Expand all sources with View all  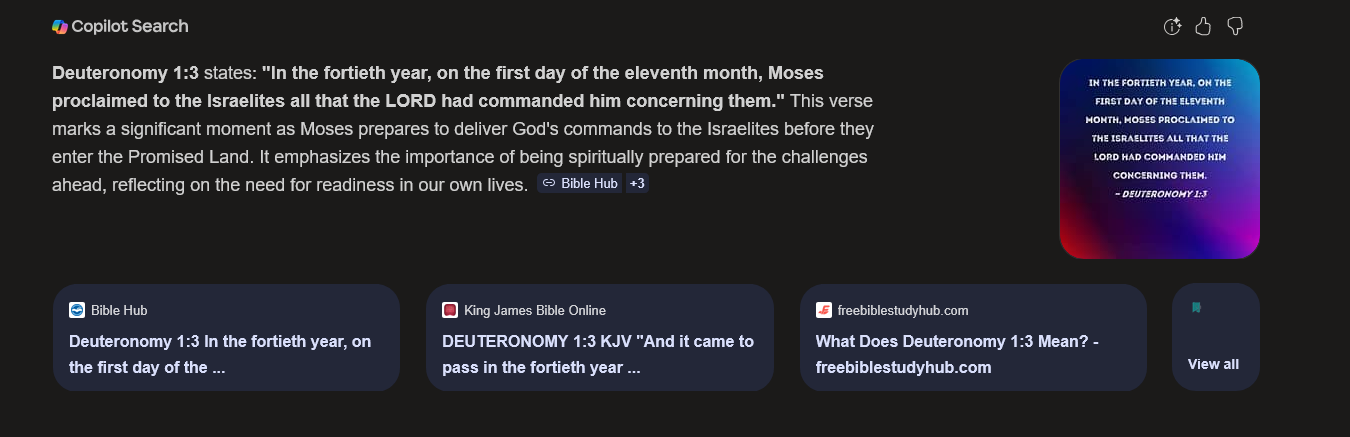point(1213,364)
